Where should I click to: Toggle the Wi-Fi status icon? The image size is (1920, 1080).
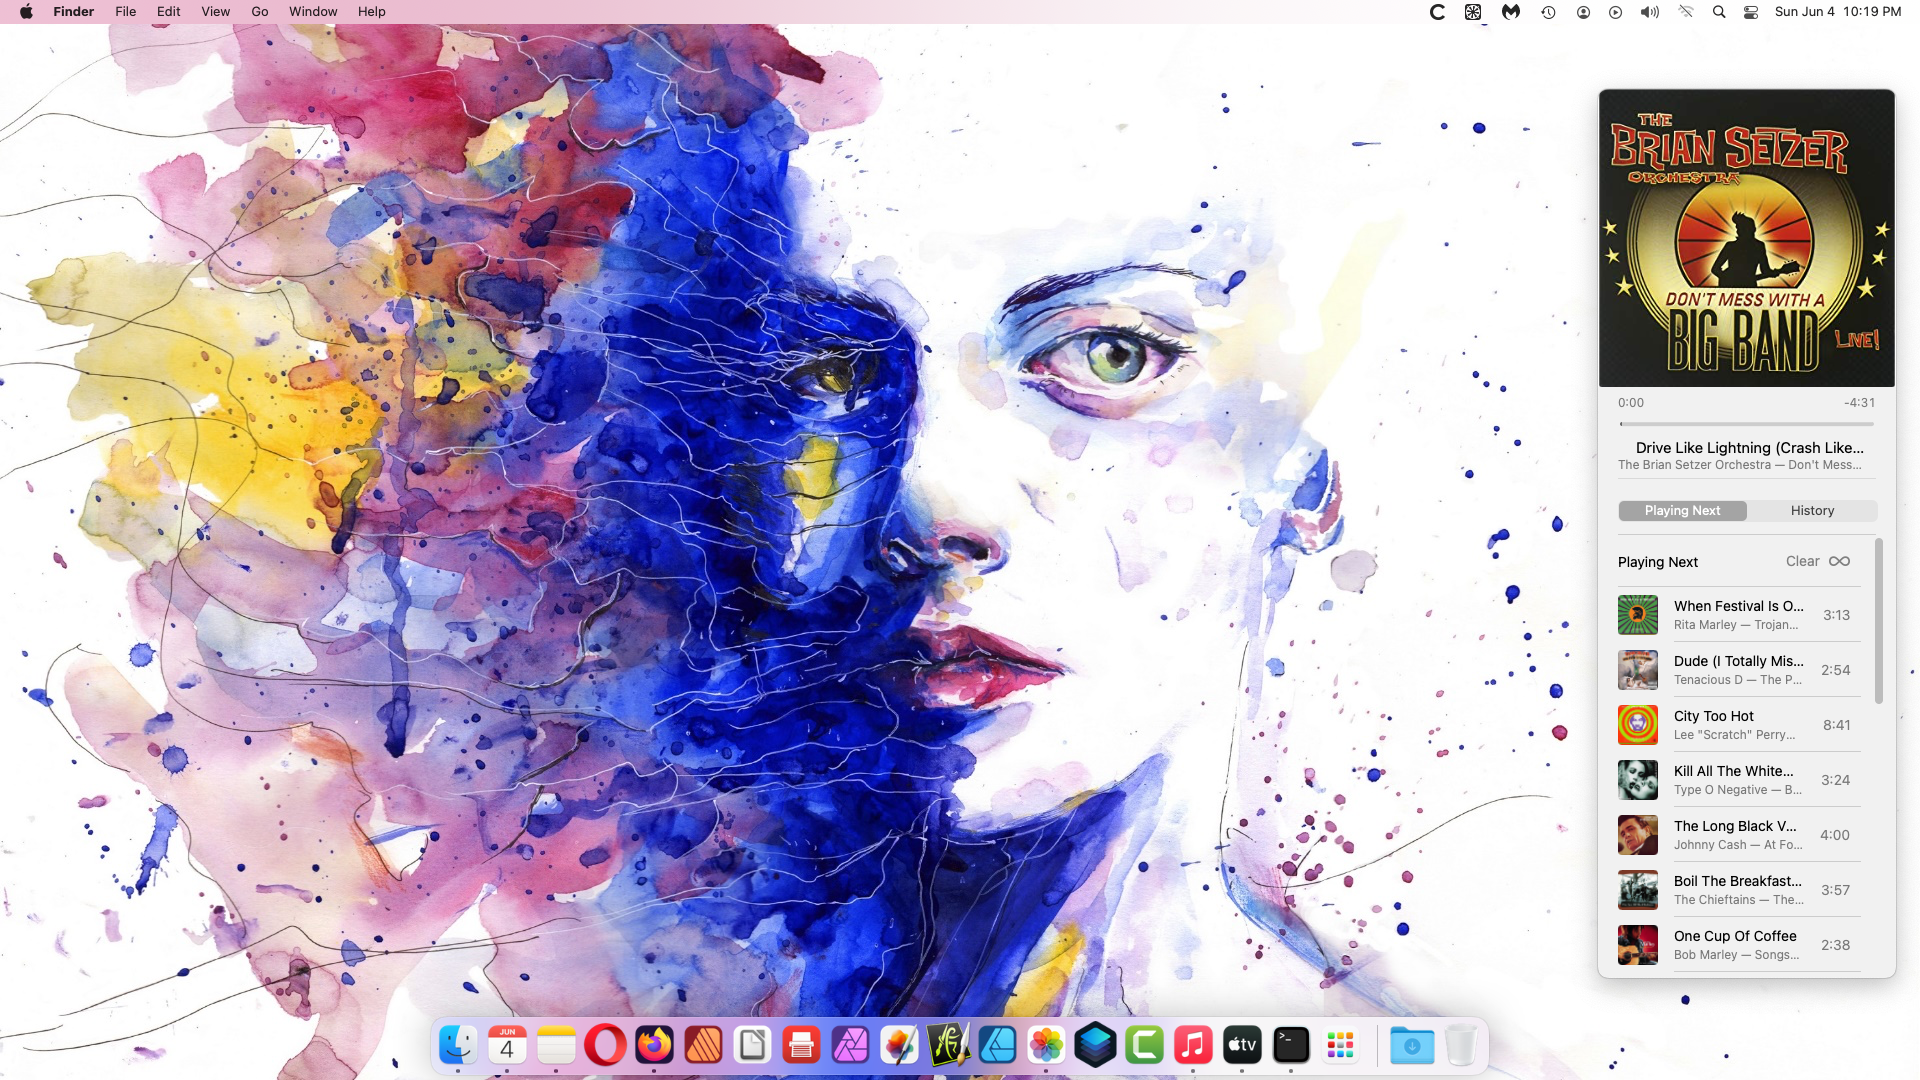(x=1686, y=12)
